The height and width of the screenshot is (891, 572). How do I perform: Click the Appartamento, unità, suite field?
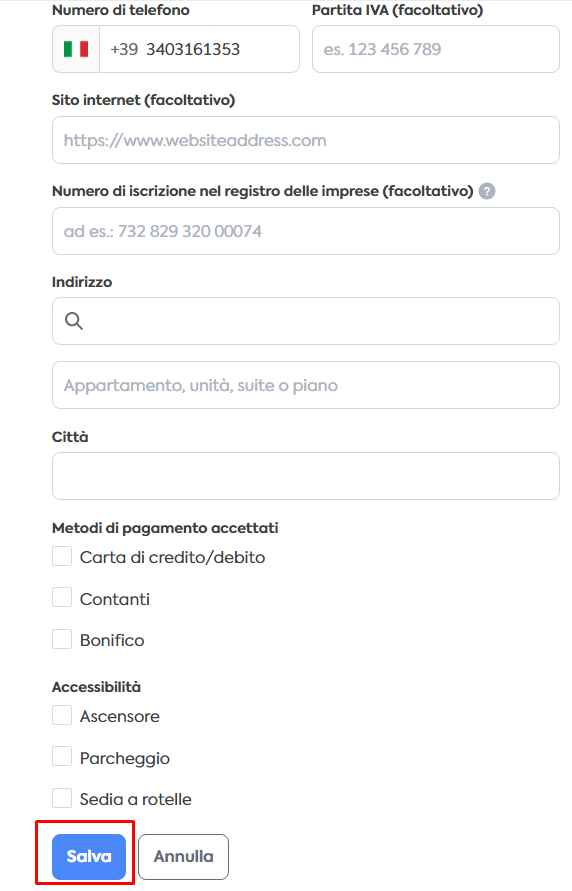click(x=306, y=385)
